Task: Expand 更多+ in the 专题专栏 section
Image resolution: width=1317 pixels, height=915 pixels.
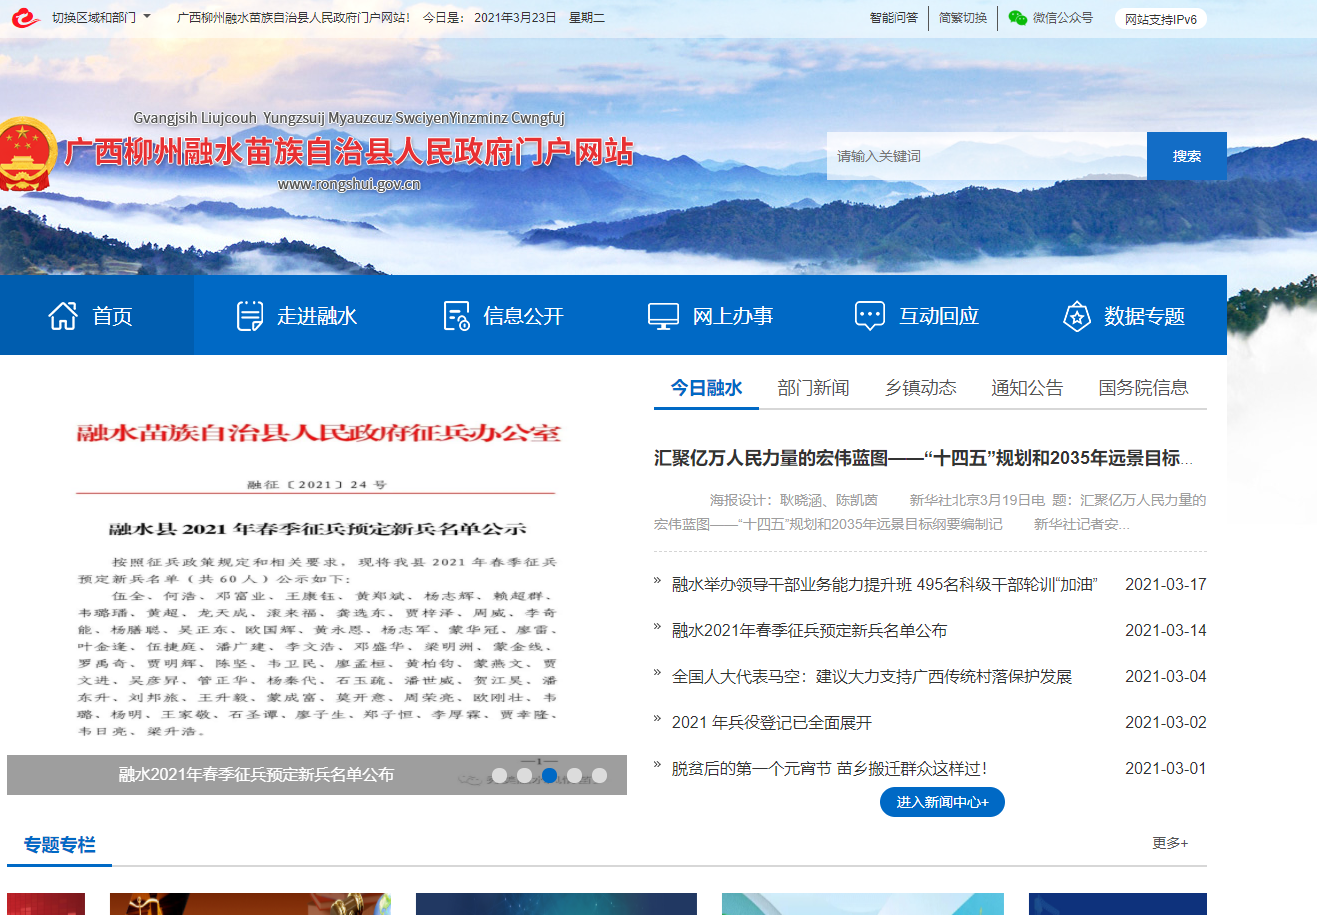Action: pos(1169,843)
